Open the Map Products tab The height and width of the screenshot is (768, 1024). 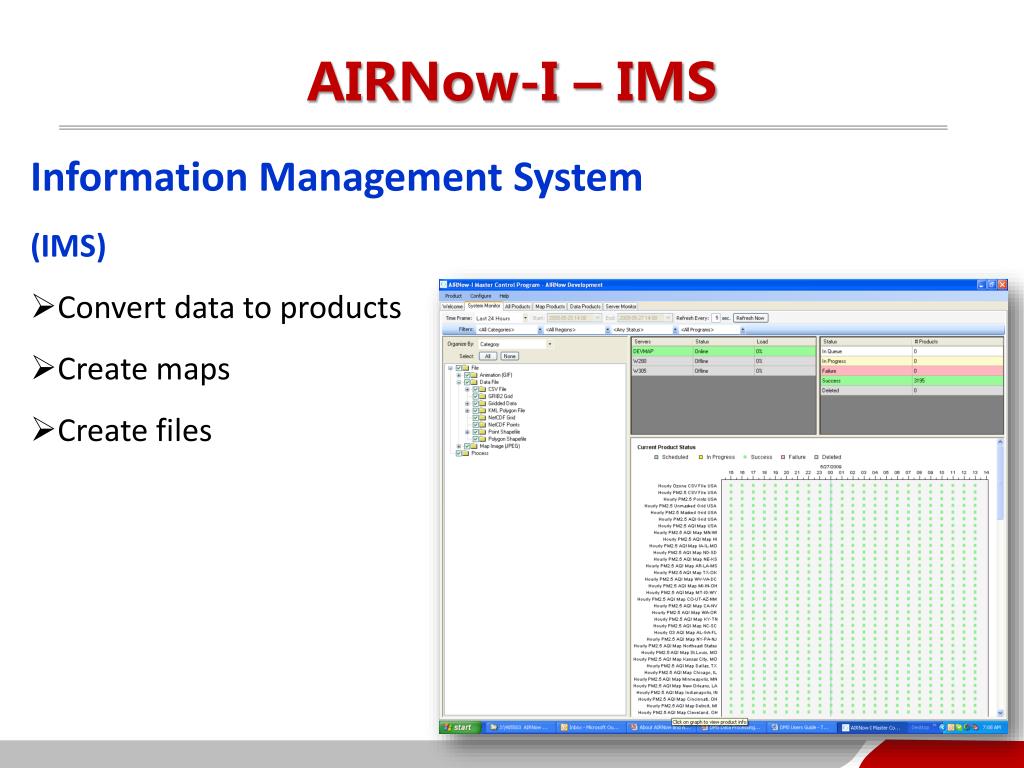pyautogui.click(x=550, y=306)
